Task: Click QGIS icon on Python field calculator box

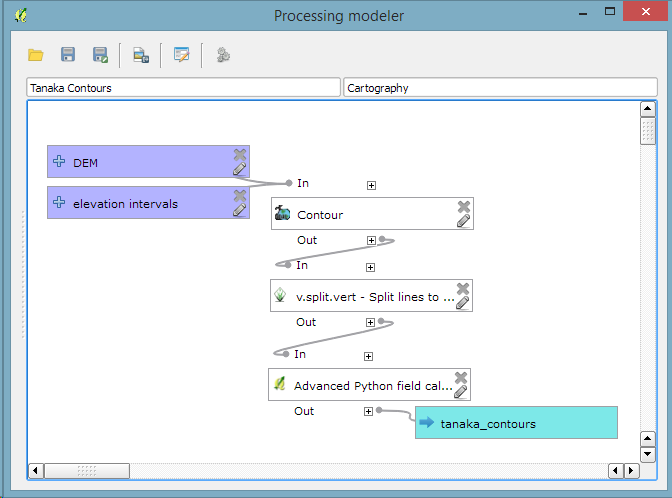Action: (x=279, y=384)
